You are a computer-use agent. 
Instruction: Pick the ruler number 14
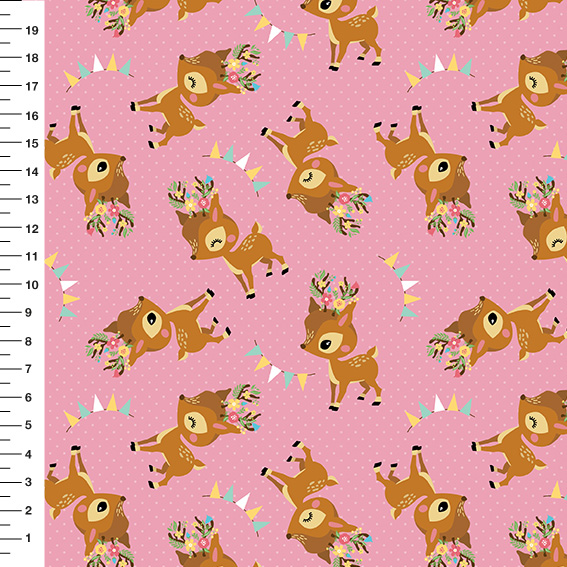pos(32,172)
